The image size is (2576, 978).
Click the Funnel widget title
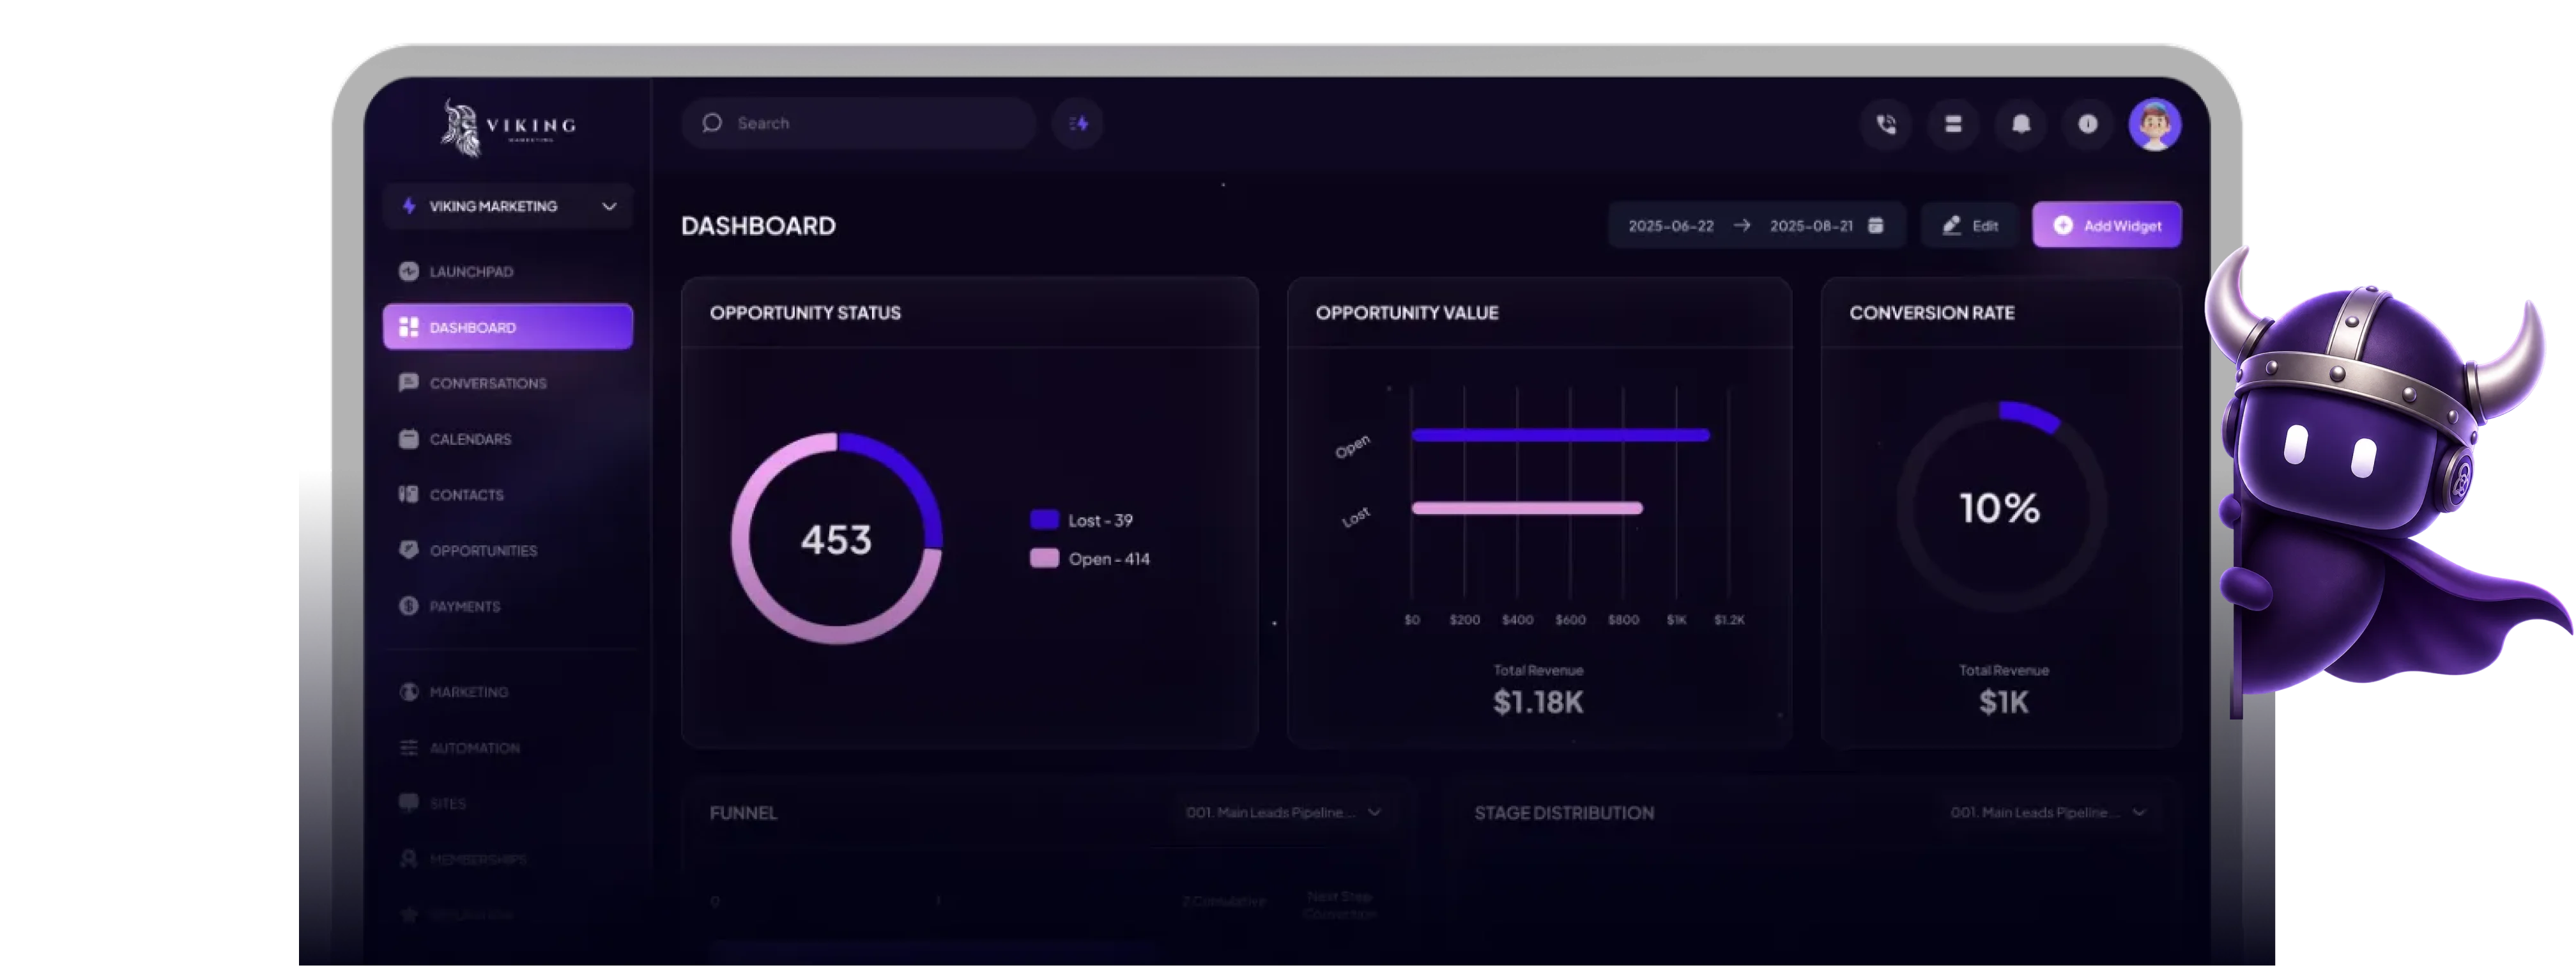click(x=743, y=813)
